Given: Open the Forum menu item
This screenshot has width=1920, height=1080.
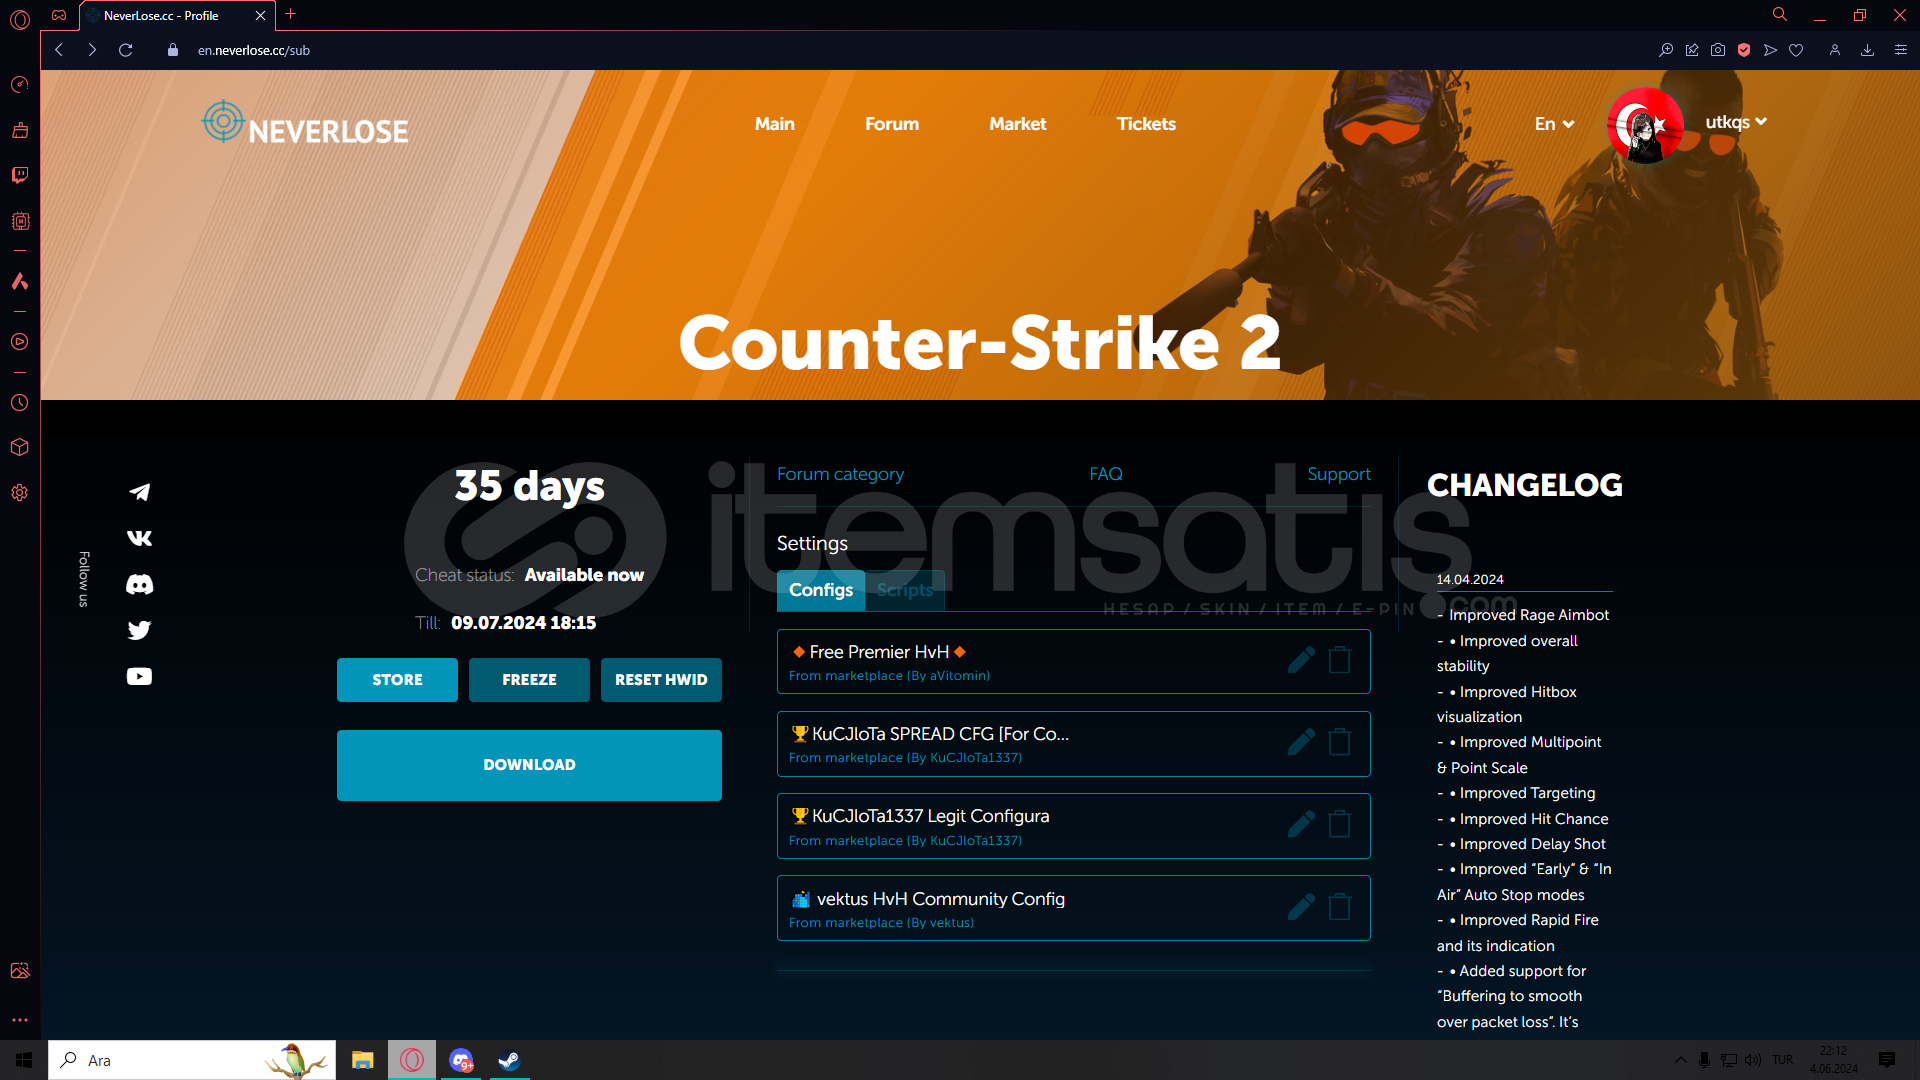Looking at the screenshot, I should coord(892,124).
